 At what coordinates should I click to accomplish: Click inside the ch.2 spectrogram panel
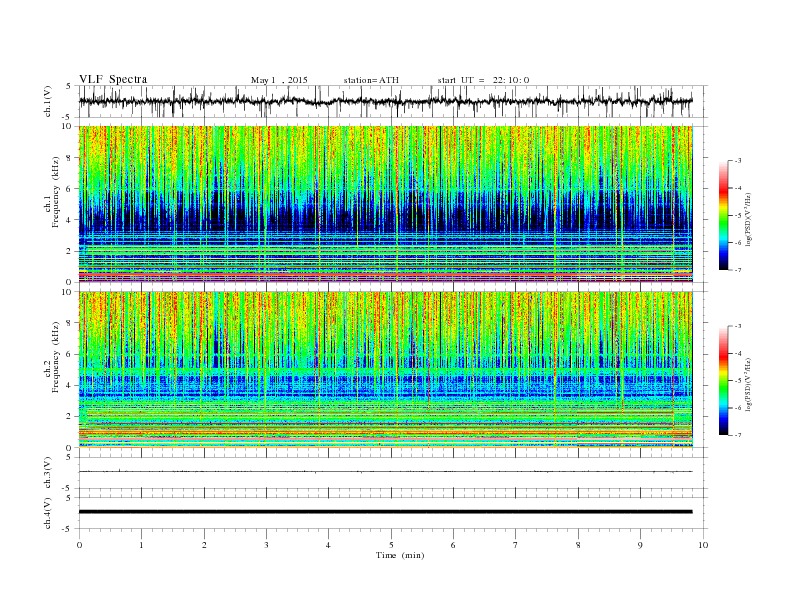click(385, 369)
